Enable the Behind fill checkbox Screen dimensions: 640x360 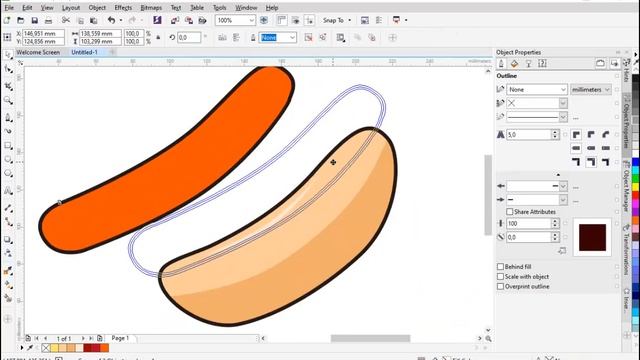pyautogui.click(x=500, y=267)
